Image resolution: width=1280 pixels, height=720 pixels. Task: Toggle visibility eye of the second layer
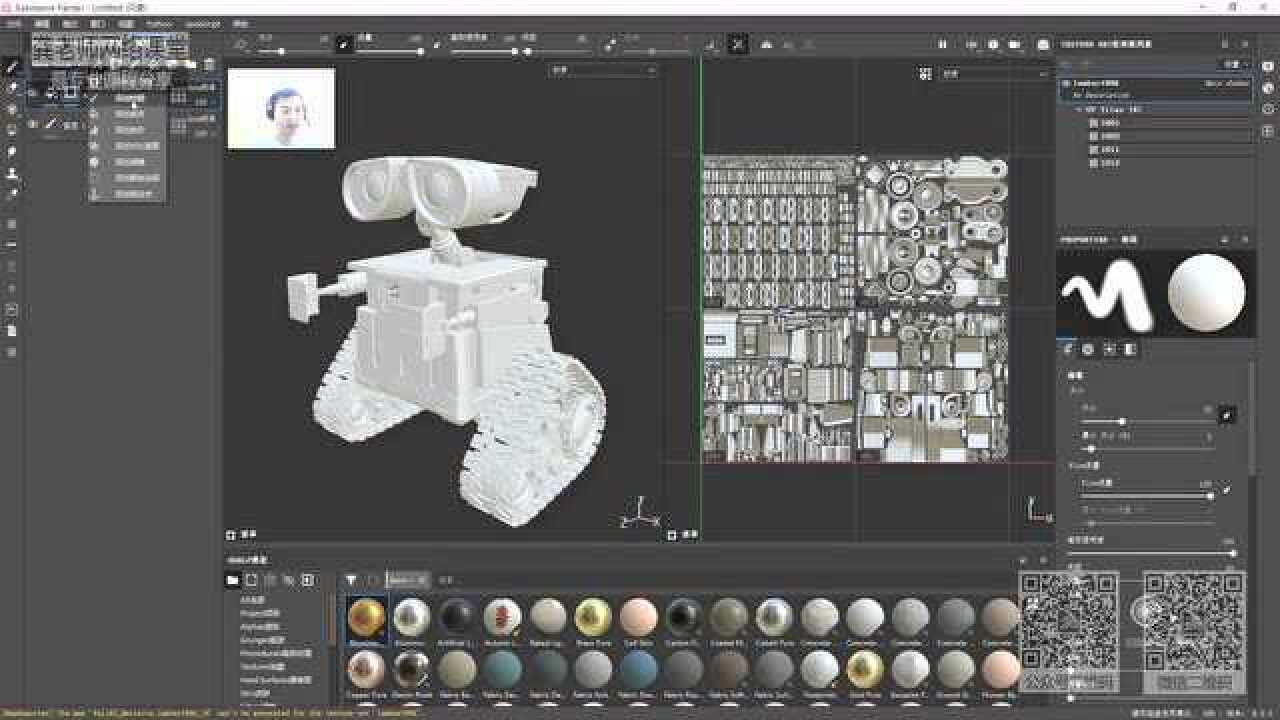33,125
